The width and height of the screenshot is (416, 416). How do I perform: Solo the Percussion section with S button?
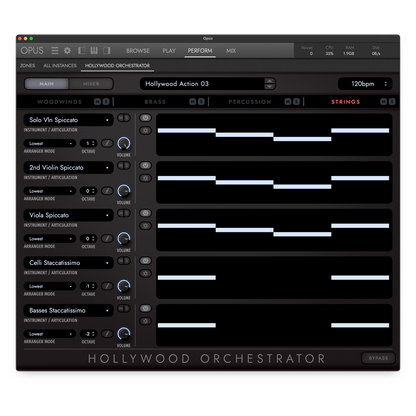pos(296,102)
